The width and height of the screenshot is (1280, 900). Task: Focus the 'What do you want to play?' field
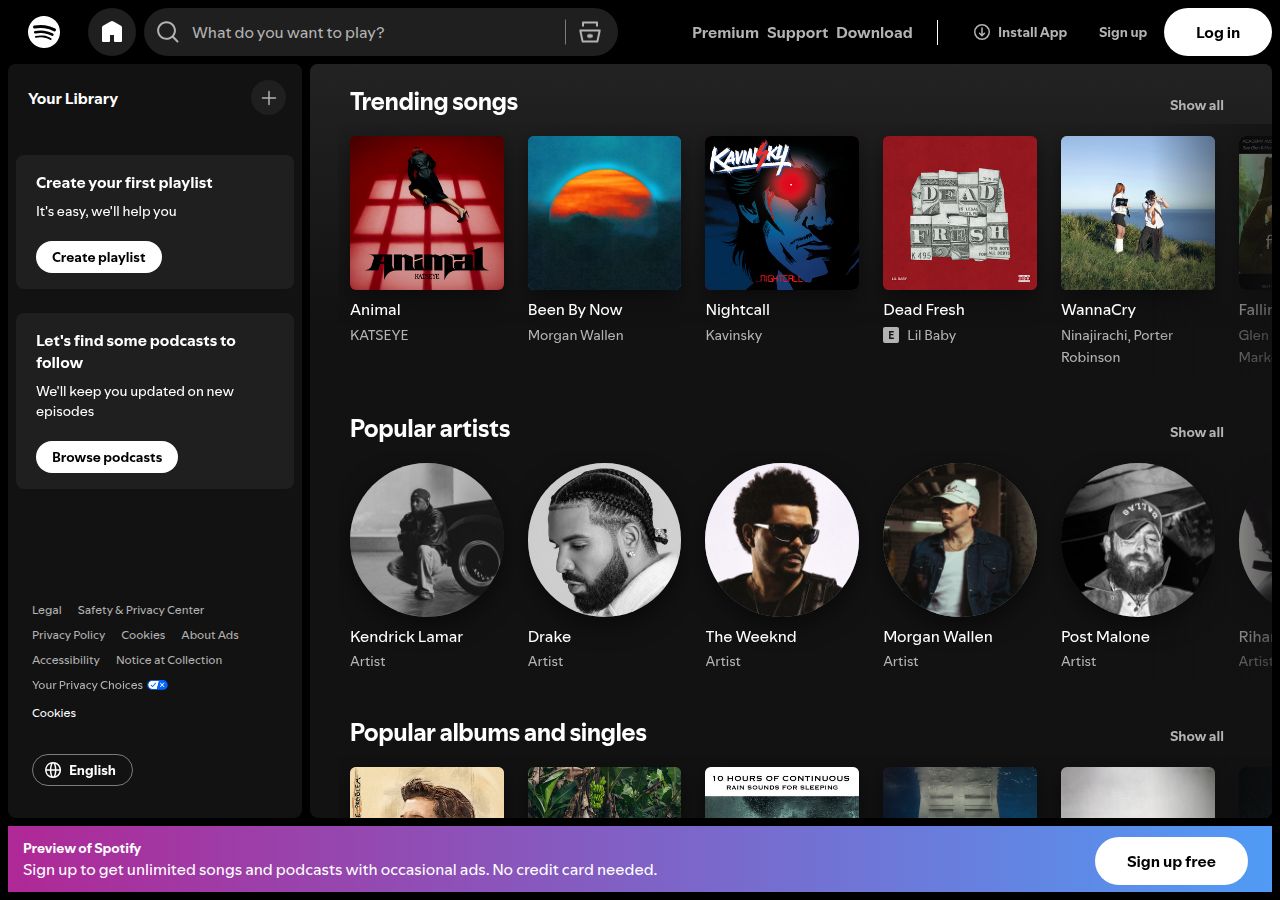tap(380, 32)
